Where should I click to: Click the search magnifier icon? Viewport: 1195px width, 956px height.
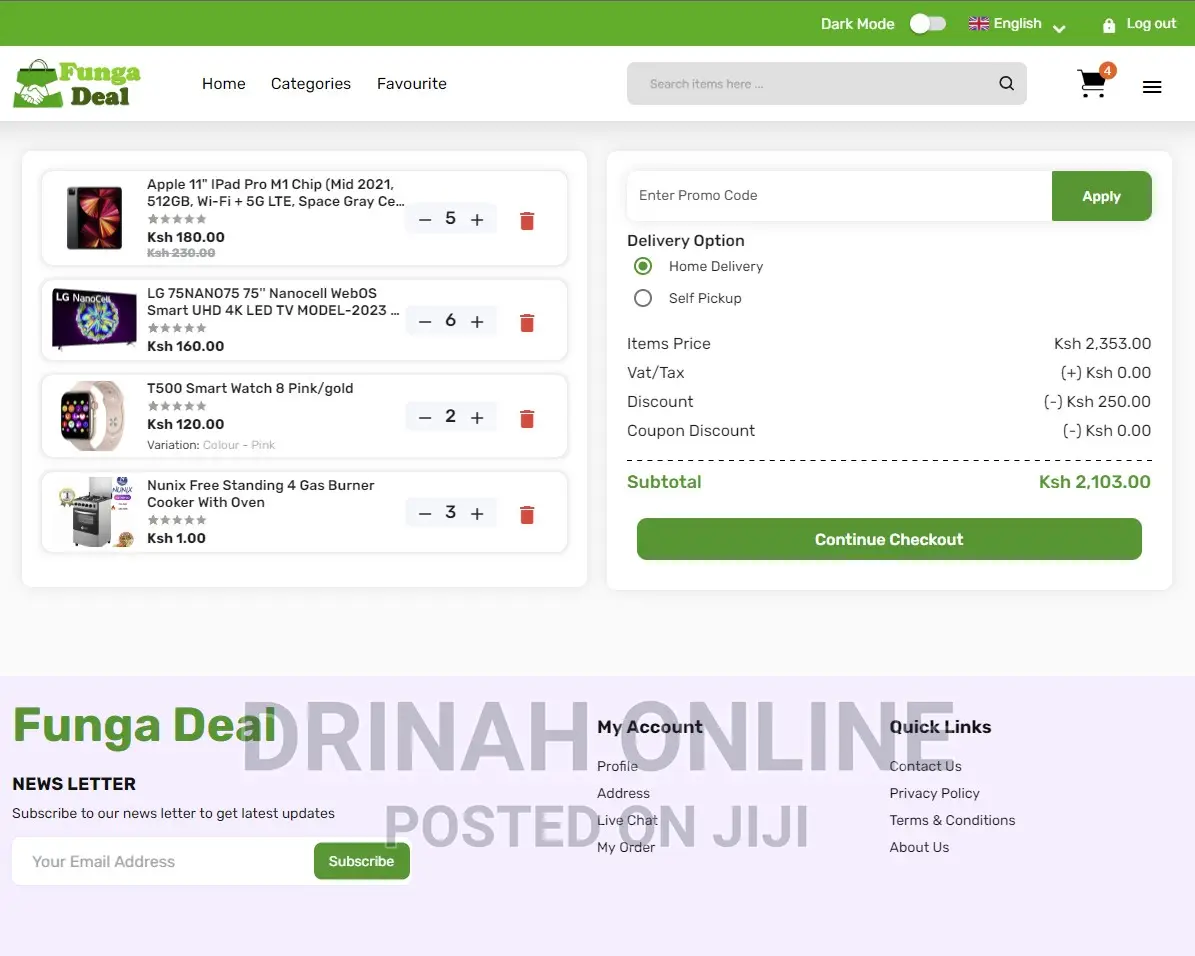click(1006, 83)
